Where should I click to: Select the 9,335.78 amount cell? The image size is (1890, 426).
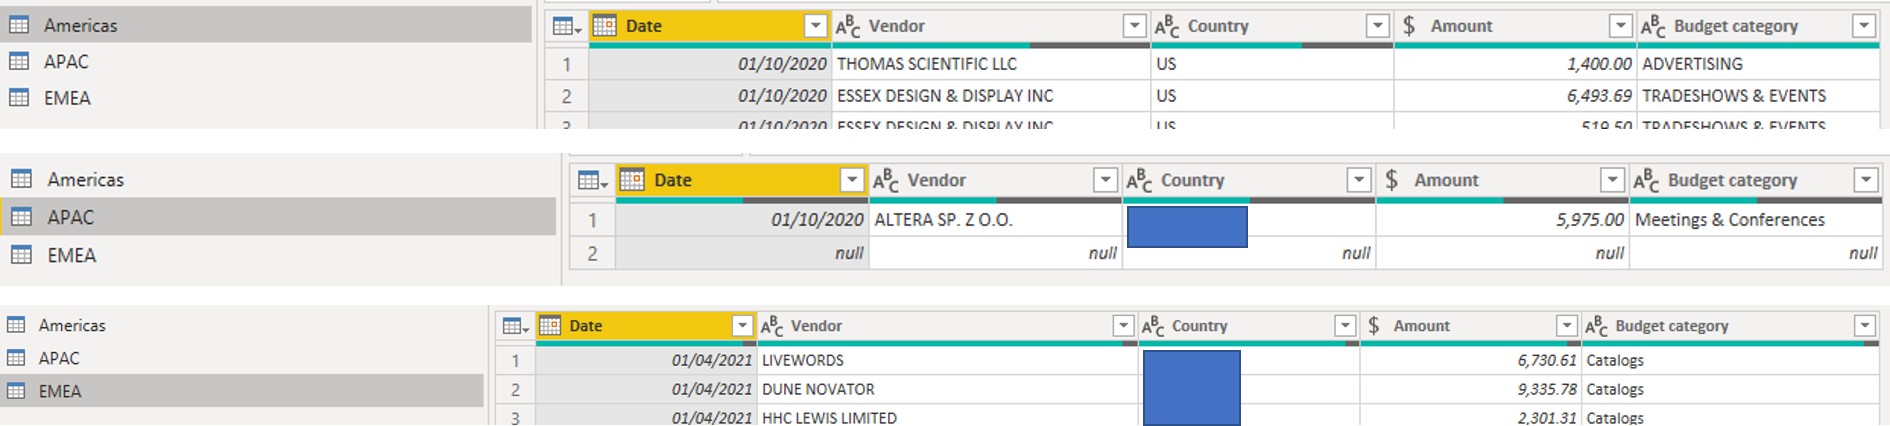pyautogui.click(x=1470, y=389)
